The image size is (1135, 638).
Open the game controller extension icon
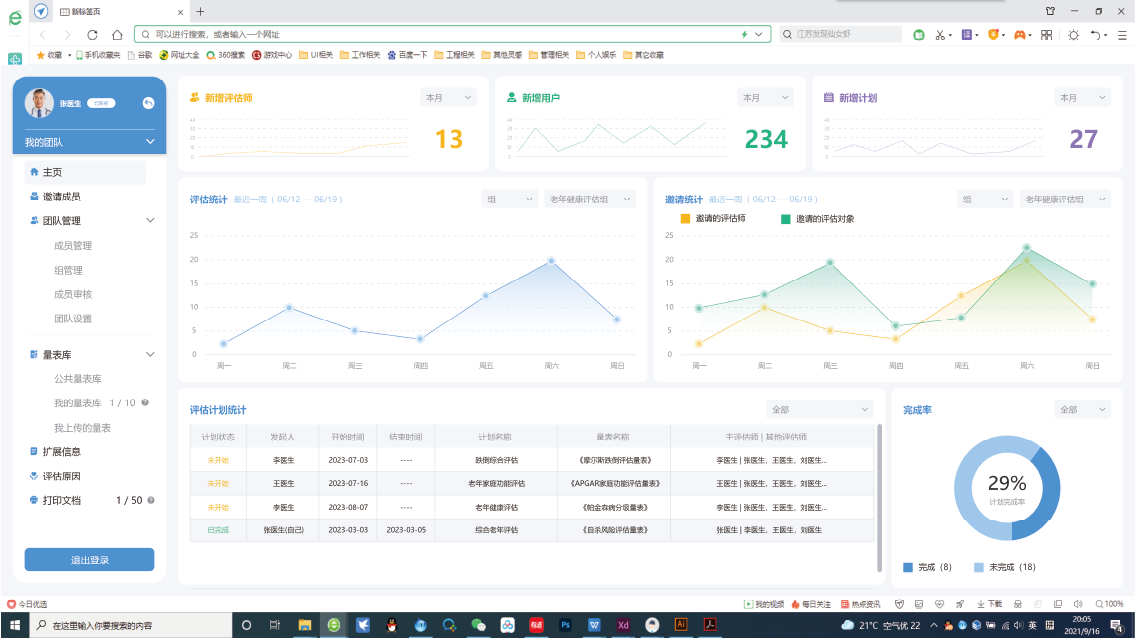click(1020, 34)
